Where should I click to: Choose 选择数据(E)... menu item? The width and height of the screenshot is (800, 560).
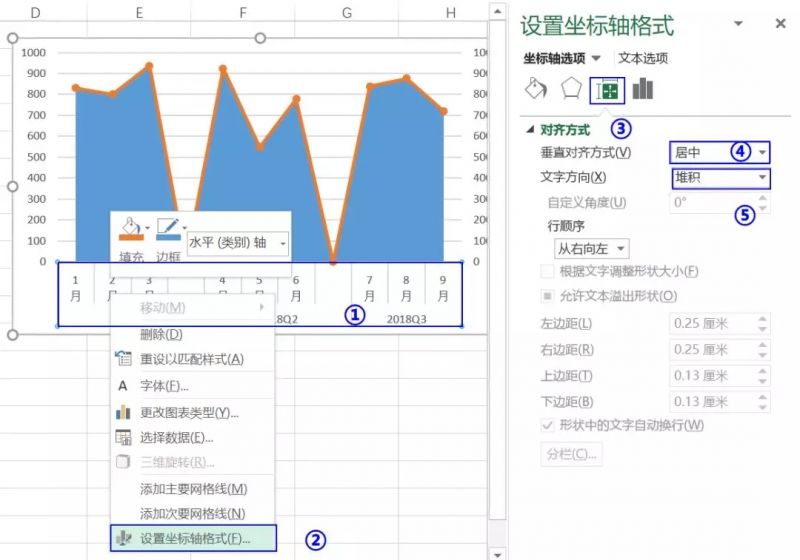pos(192,437)
